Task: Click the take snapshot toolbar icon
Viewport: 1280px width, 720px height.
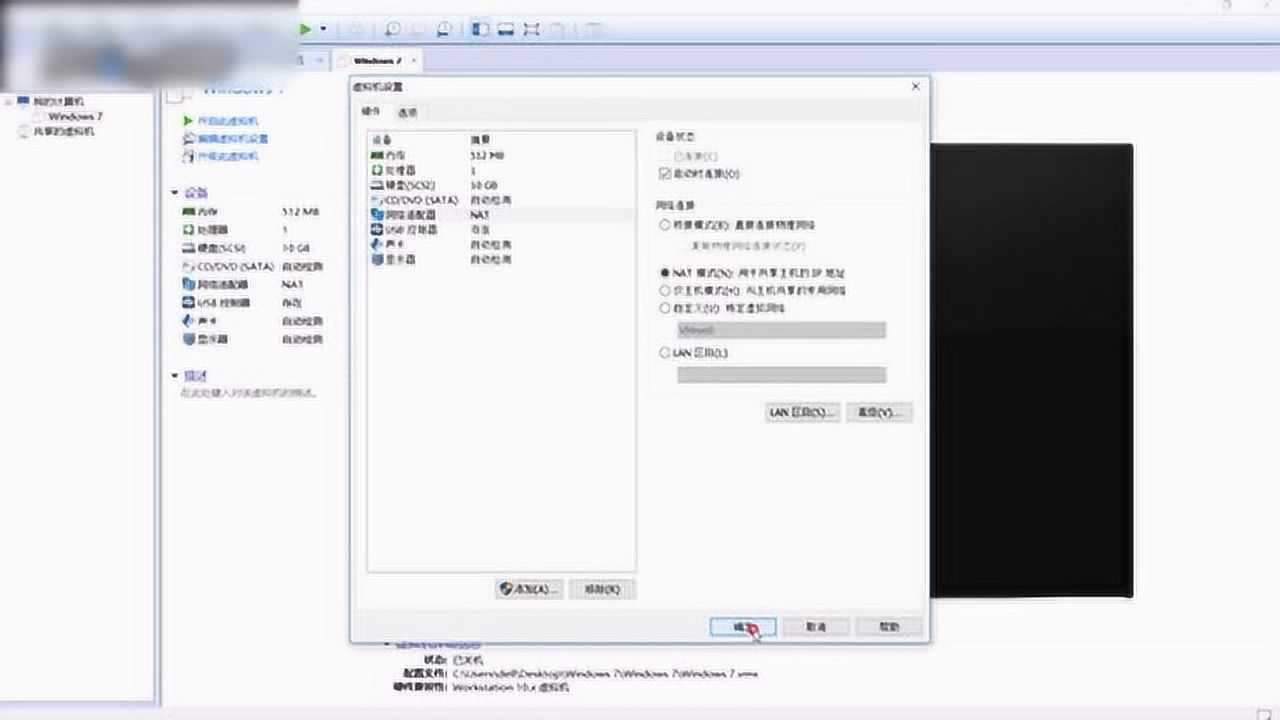Action: (393, 29)
